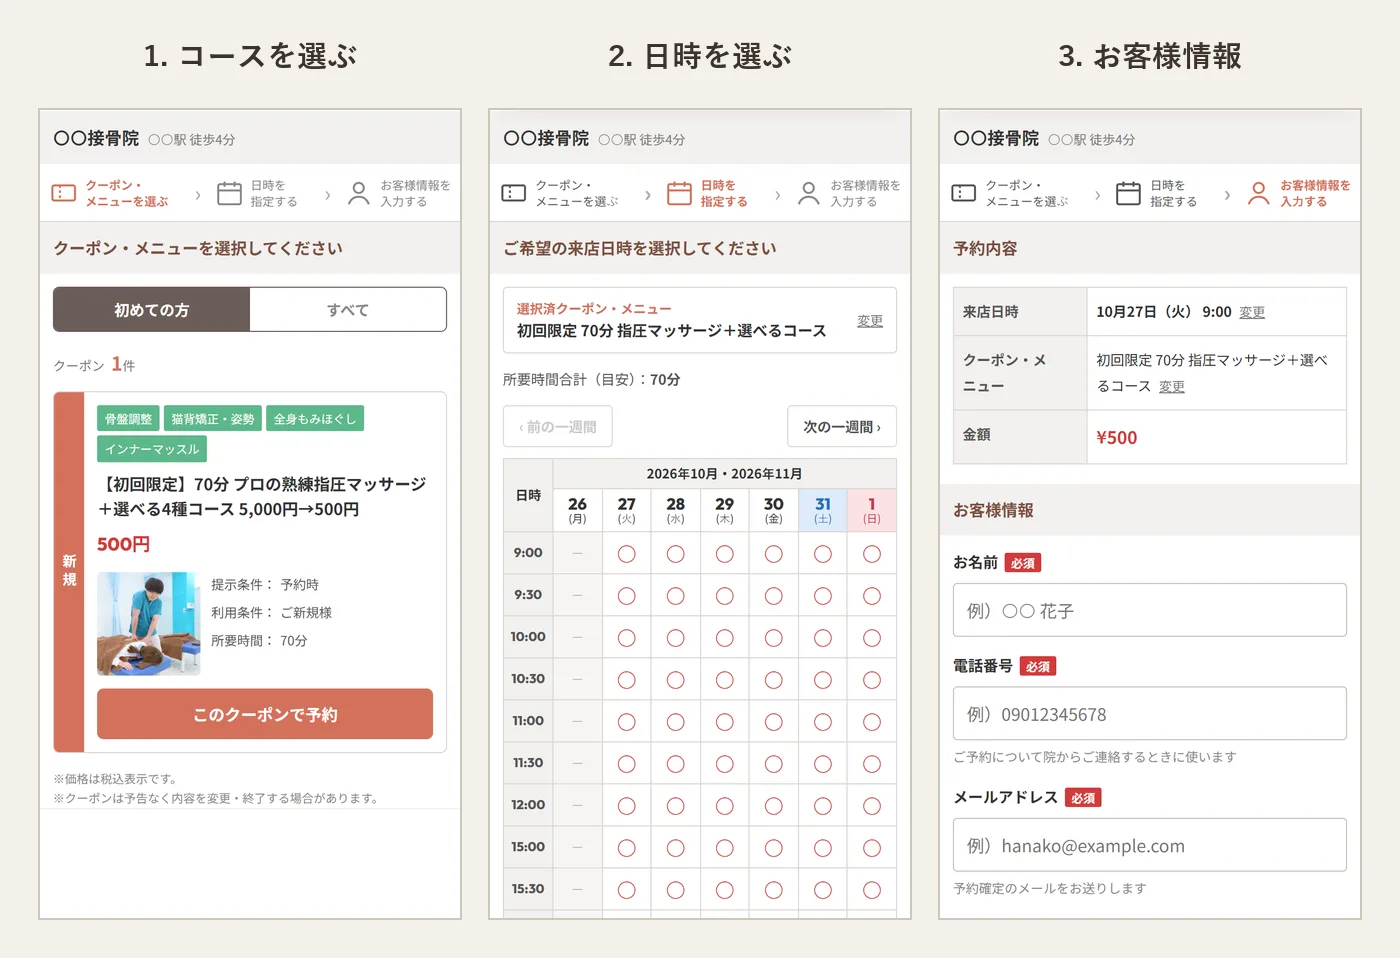This screenshot has height=958, width=1400.
Task: Click the person icon on the date-selection screen
Action: point(809,193)
